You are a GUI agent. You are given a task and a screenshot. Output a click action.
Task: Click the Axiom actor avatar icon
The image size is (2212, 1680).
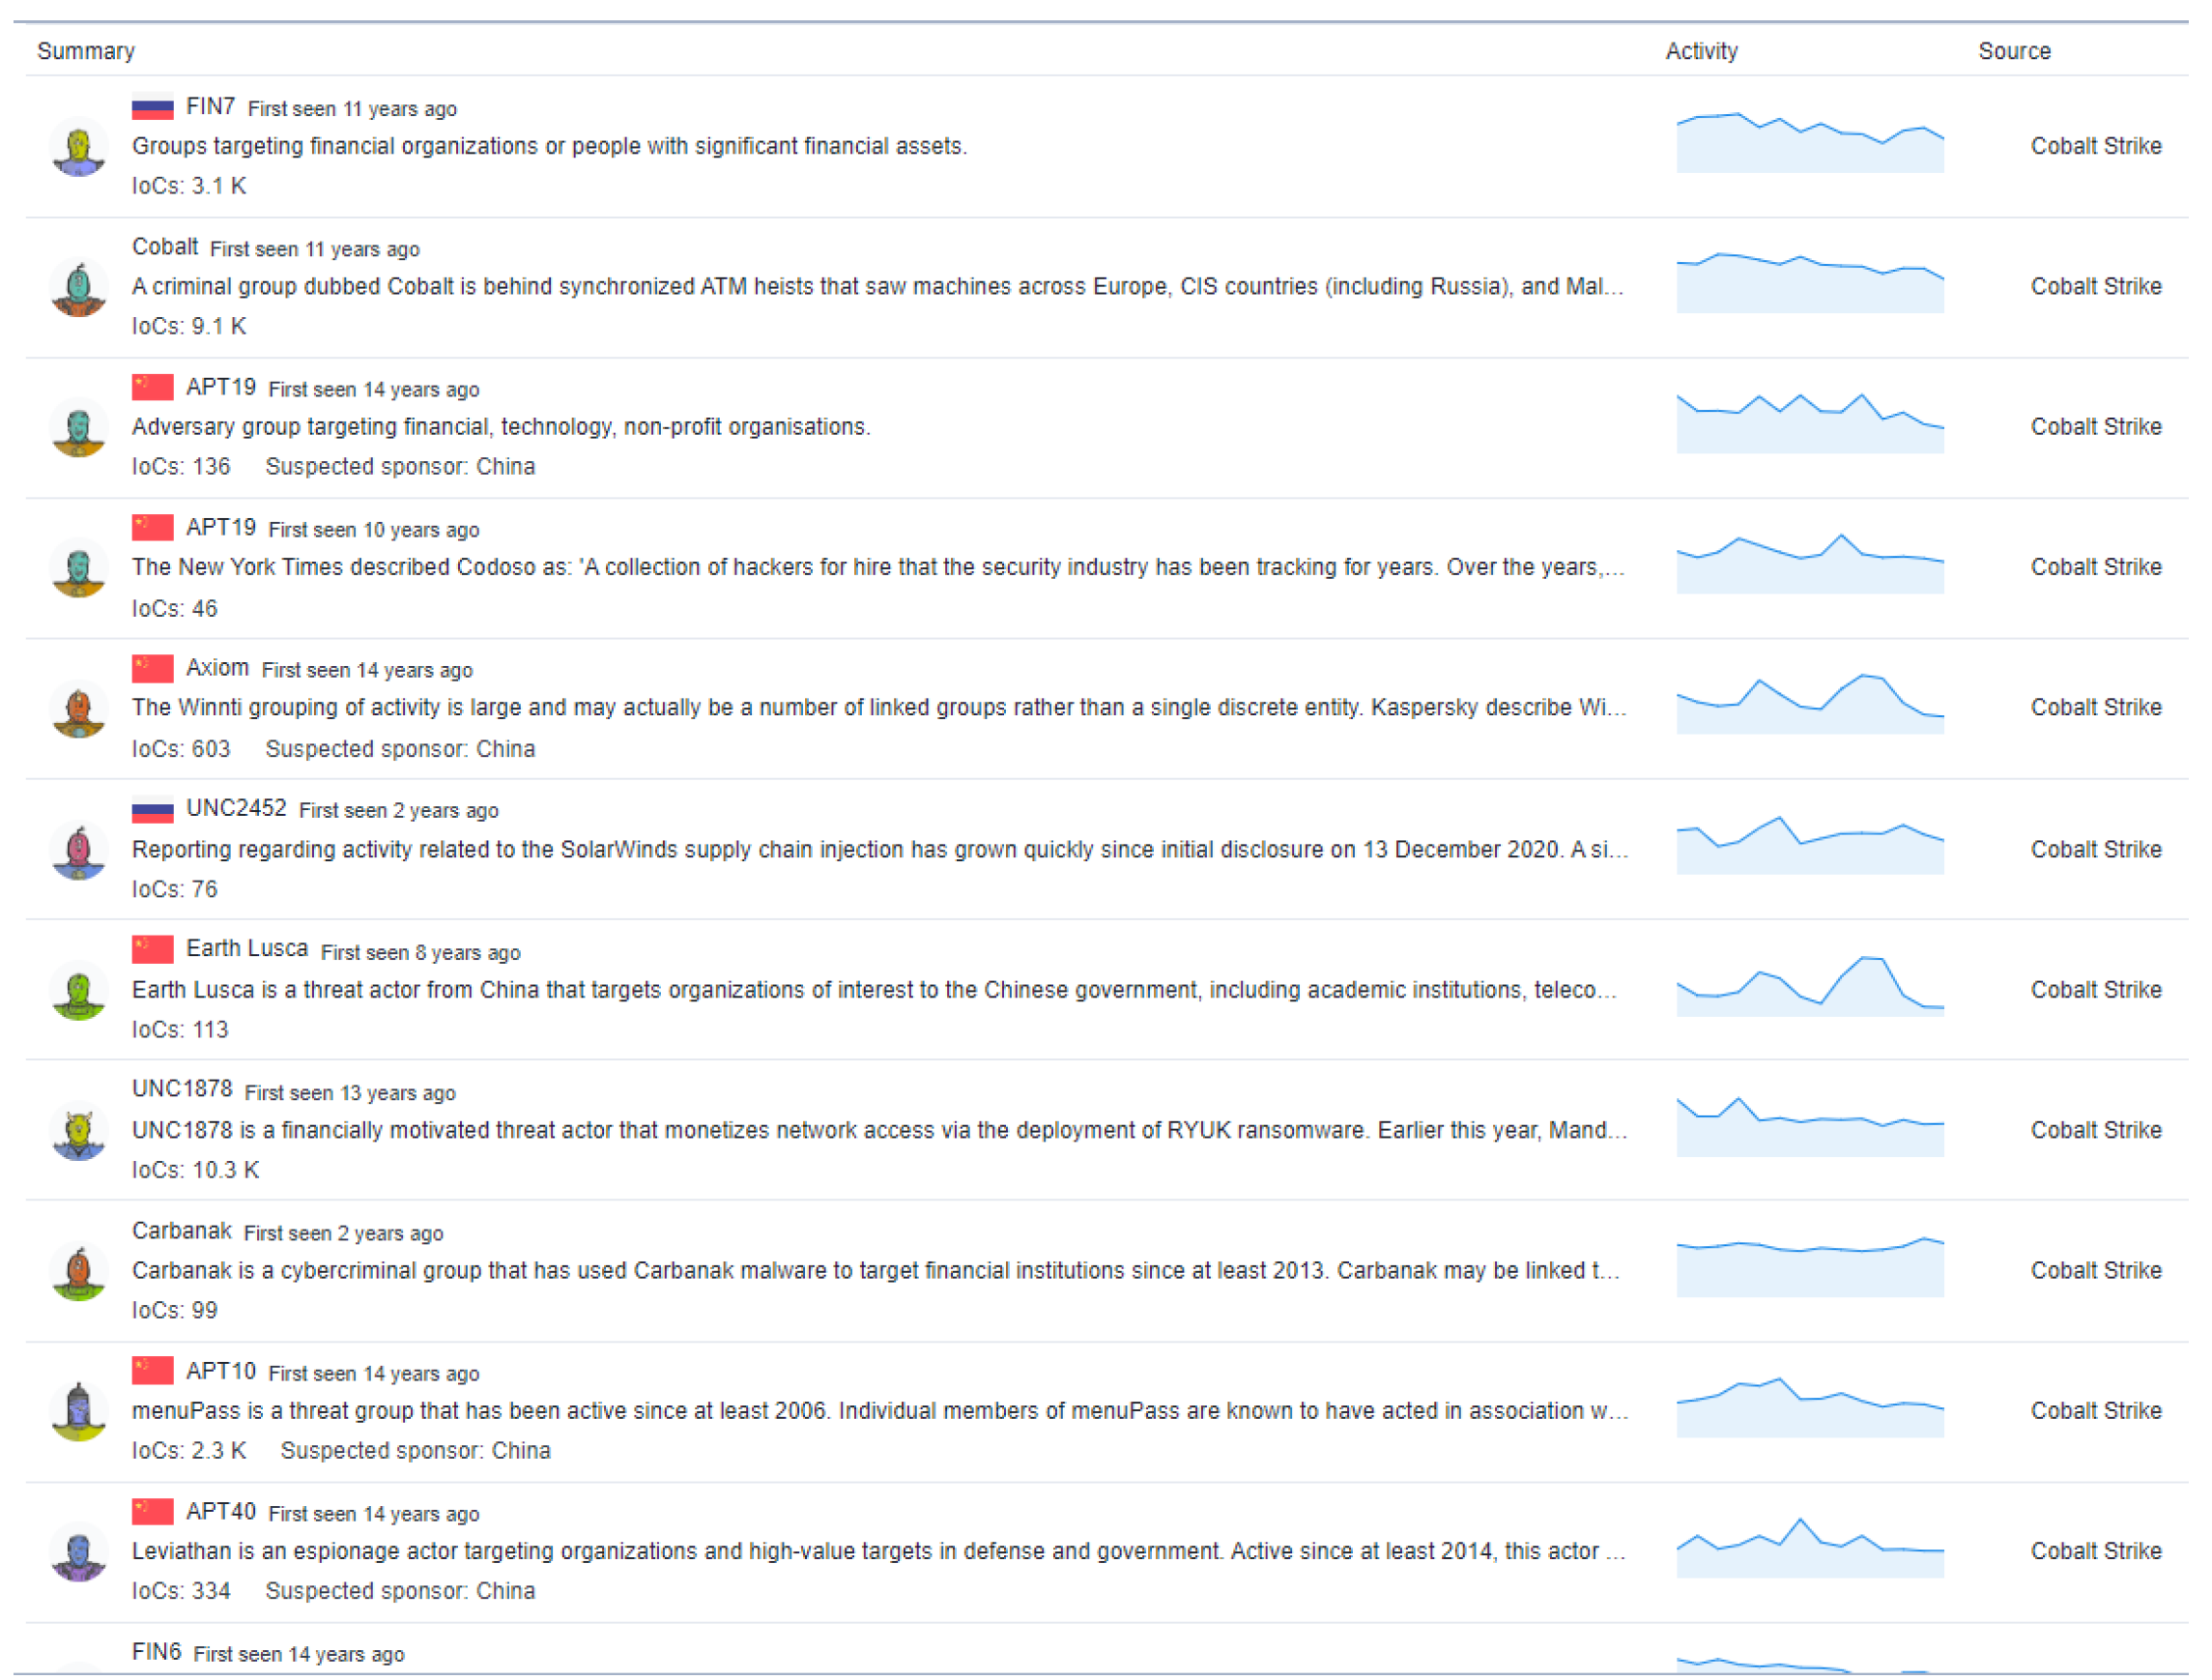[79, 710]
